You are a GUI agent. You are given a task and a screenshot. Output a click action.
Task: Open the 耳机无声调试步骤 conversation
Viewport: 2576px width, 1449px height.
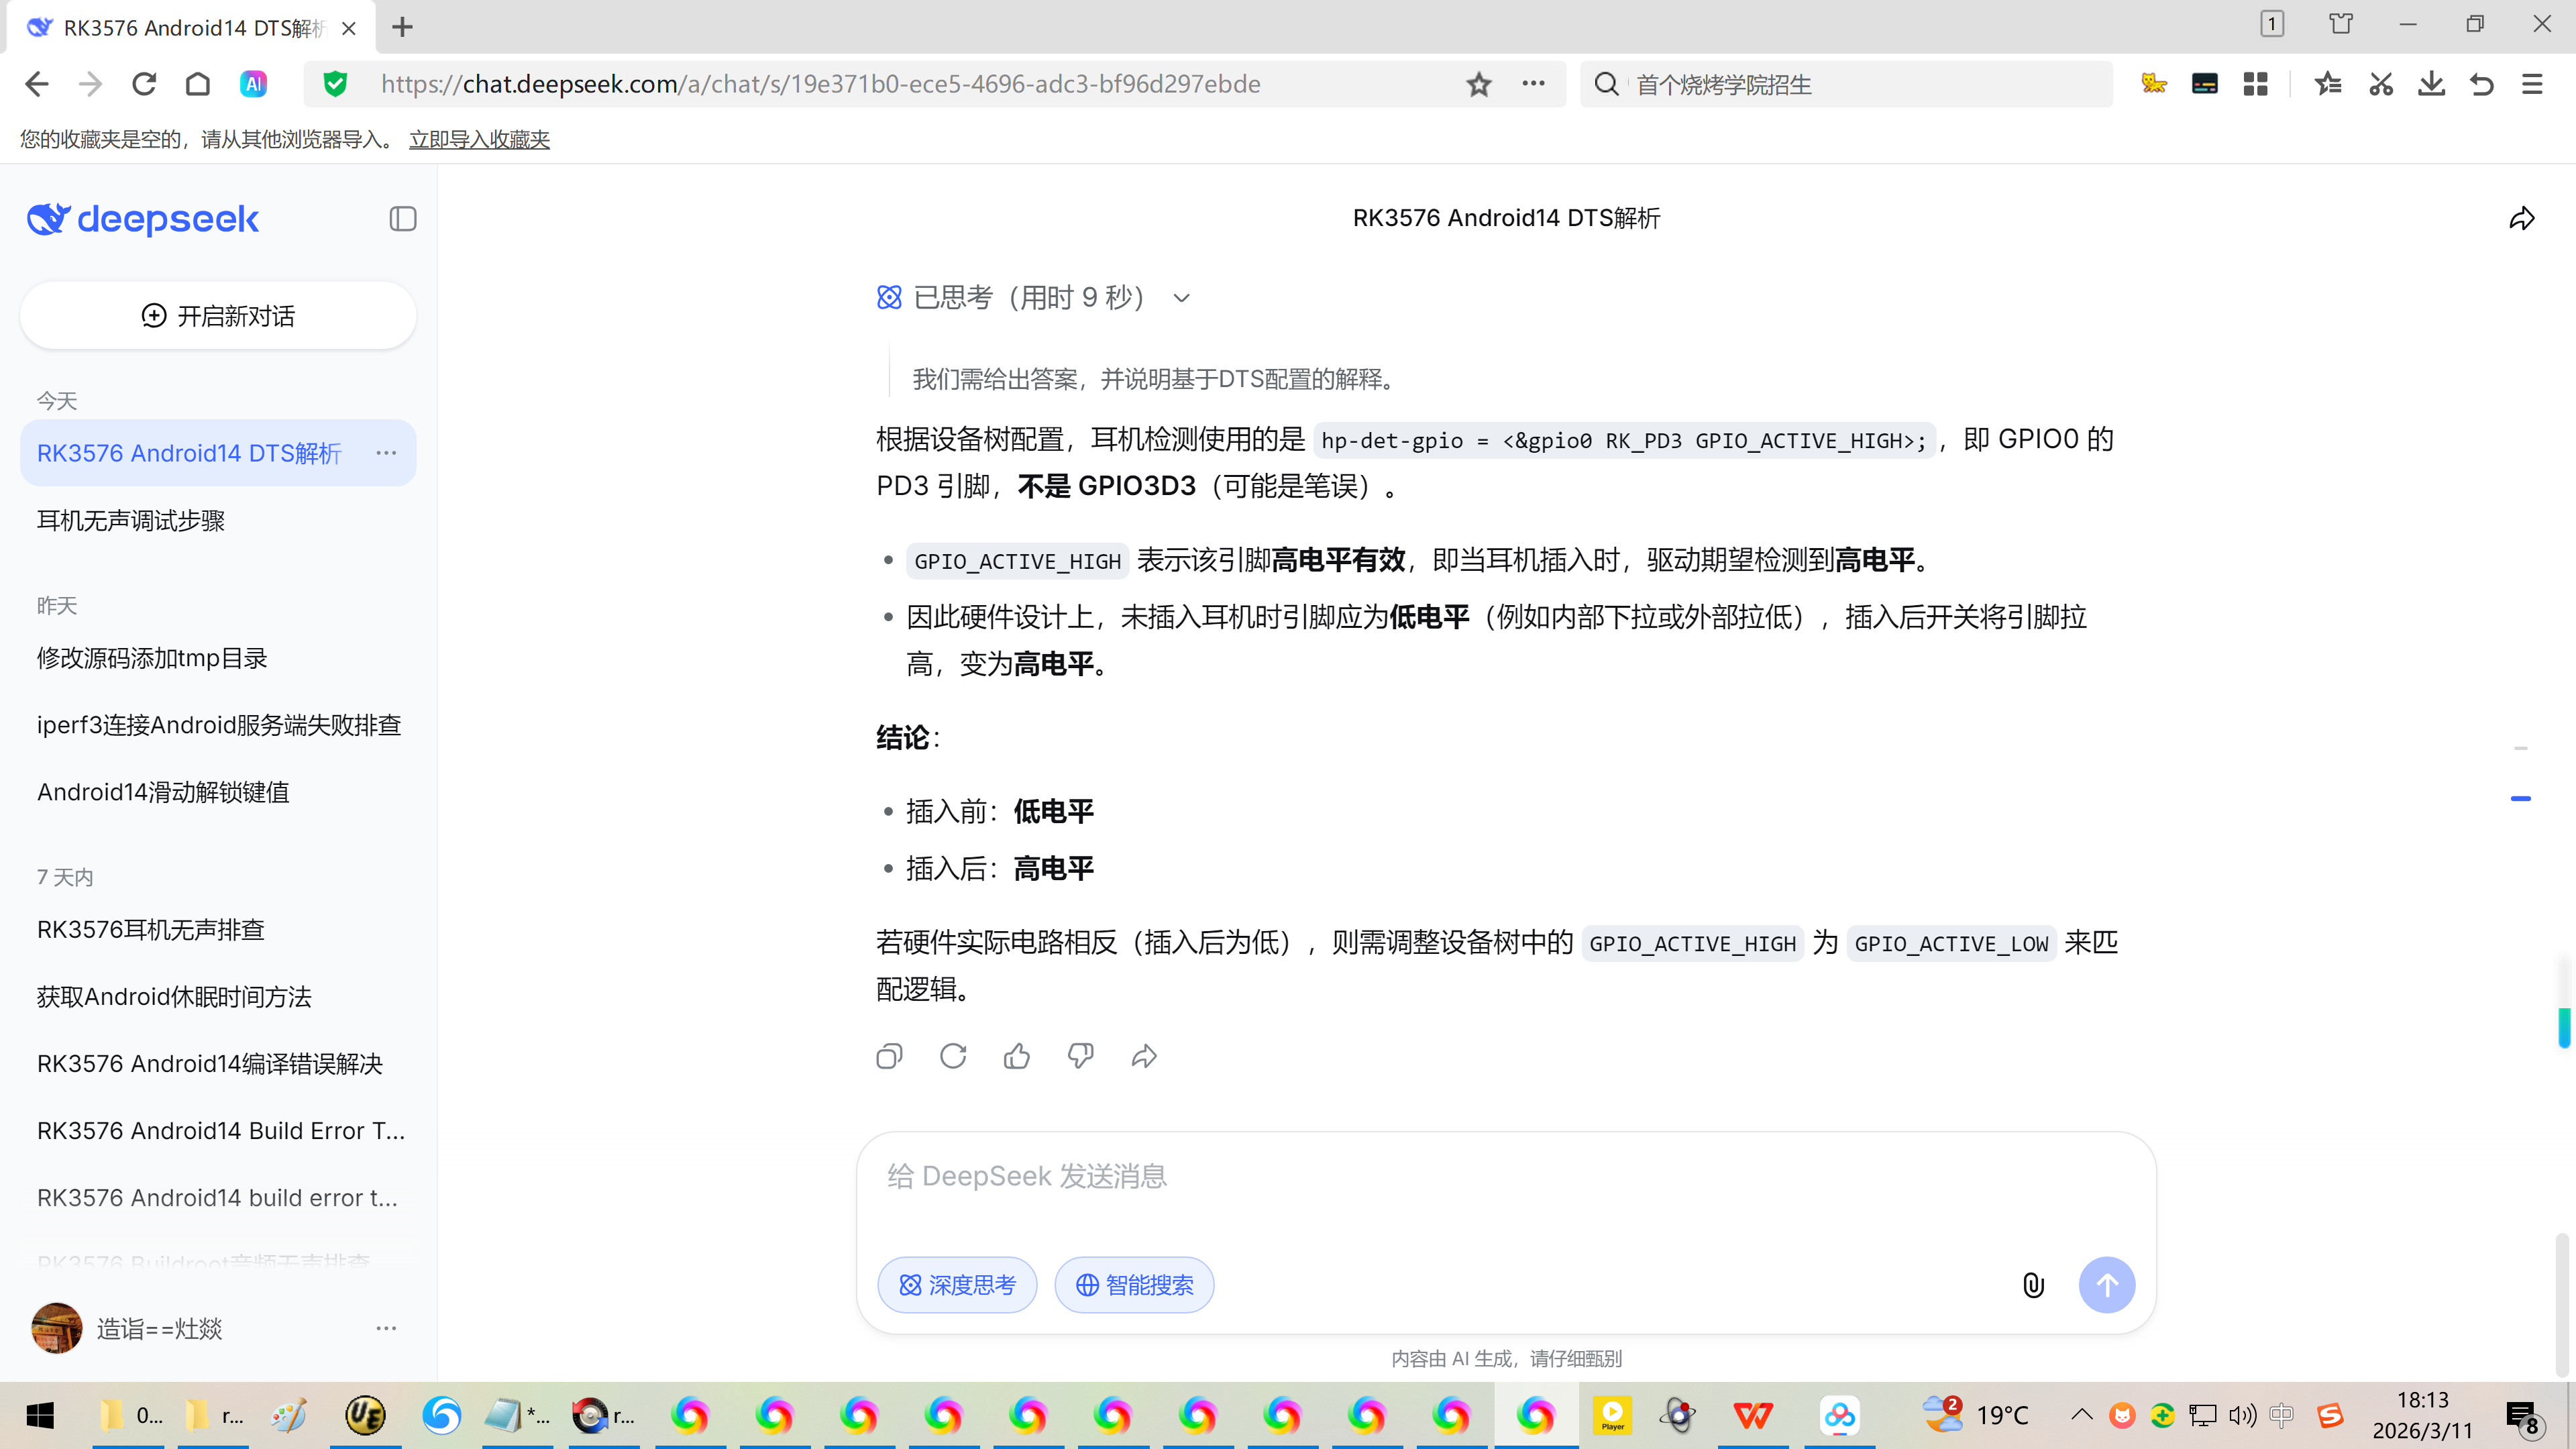[x=131, y=520]
